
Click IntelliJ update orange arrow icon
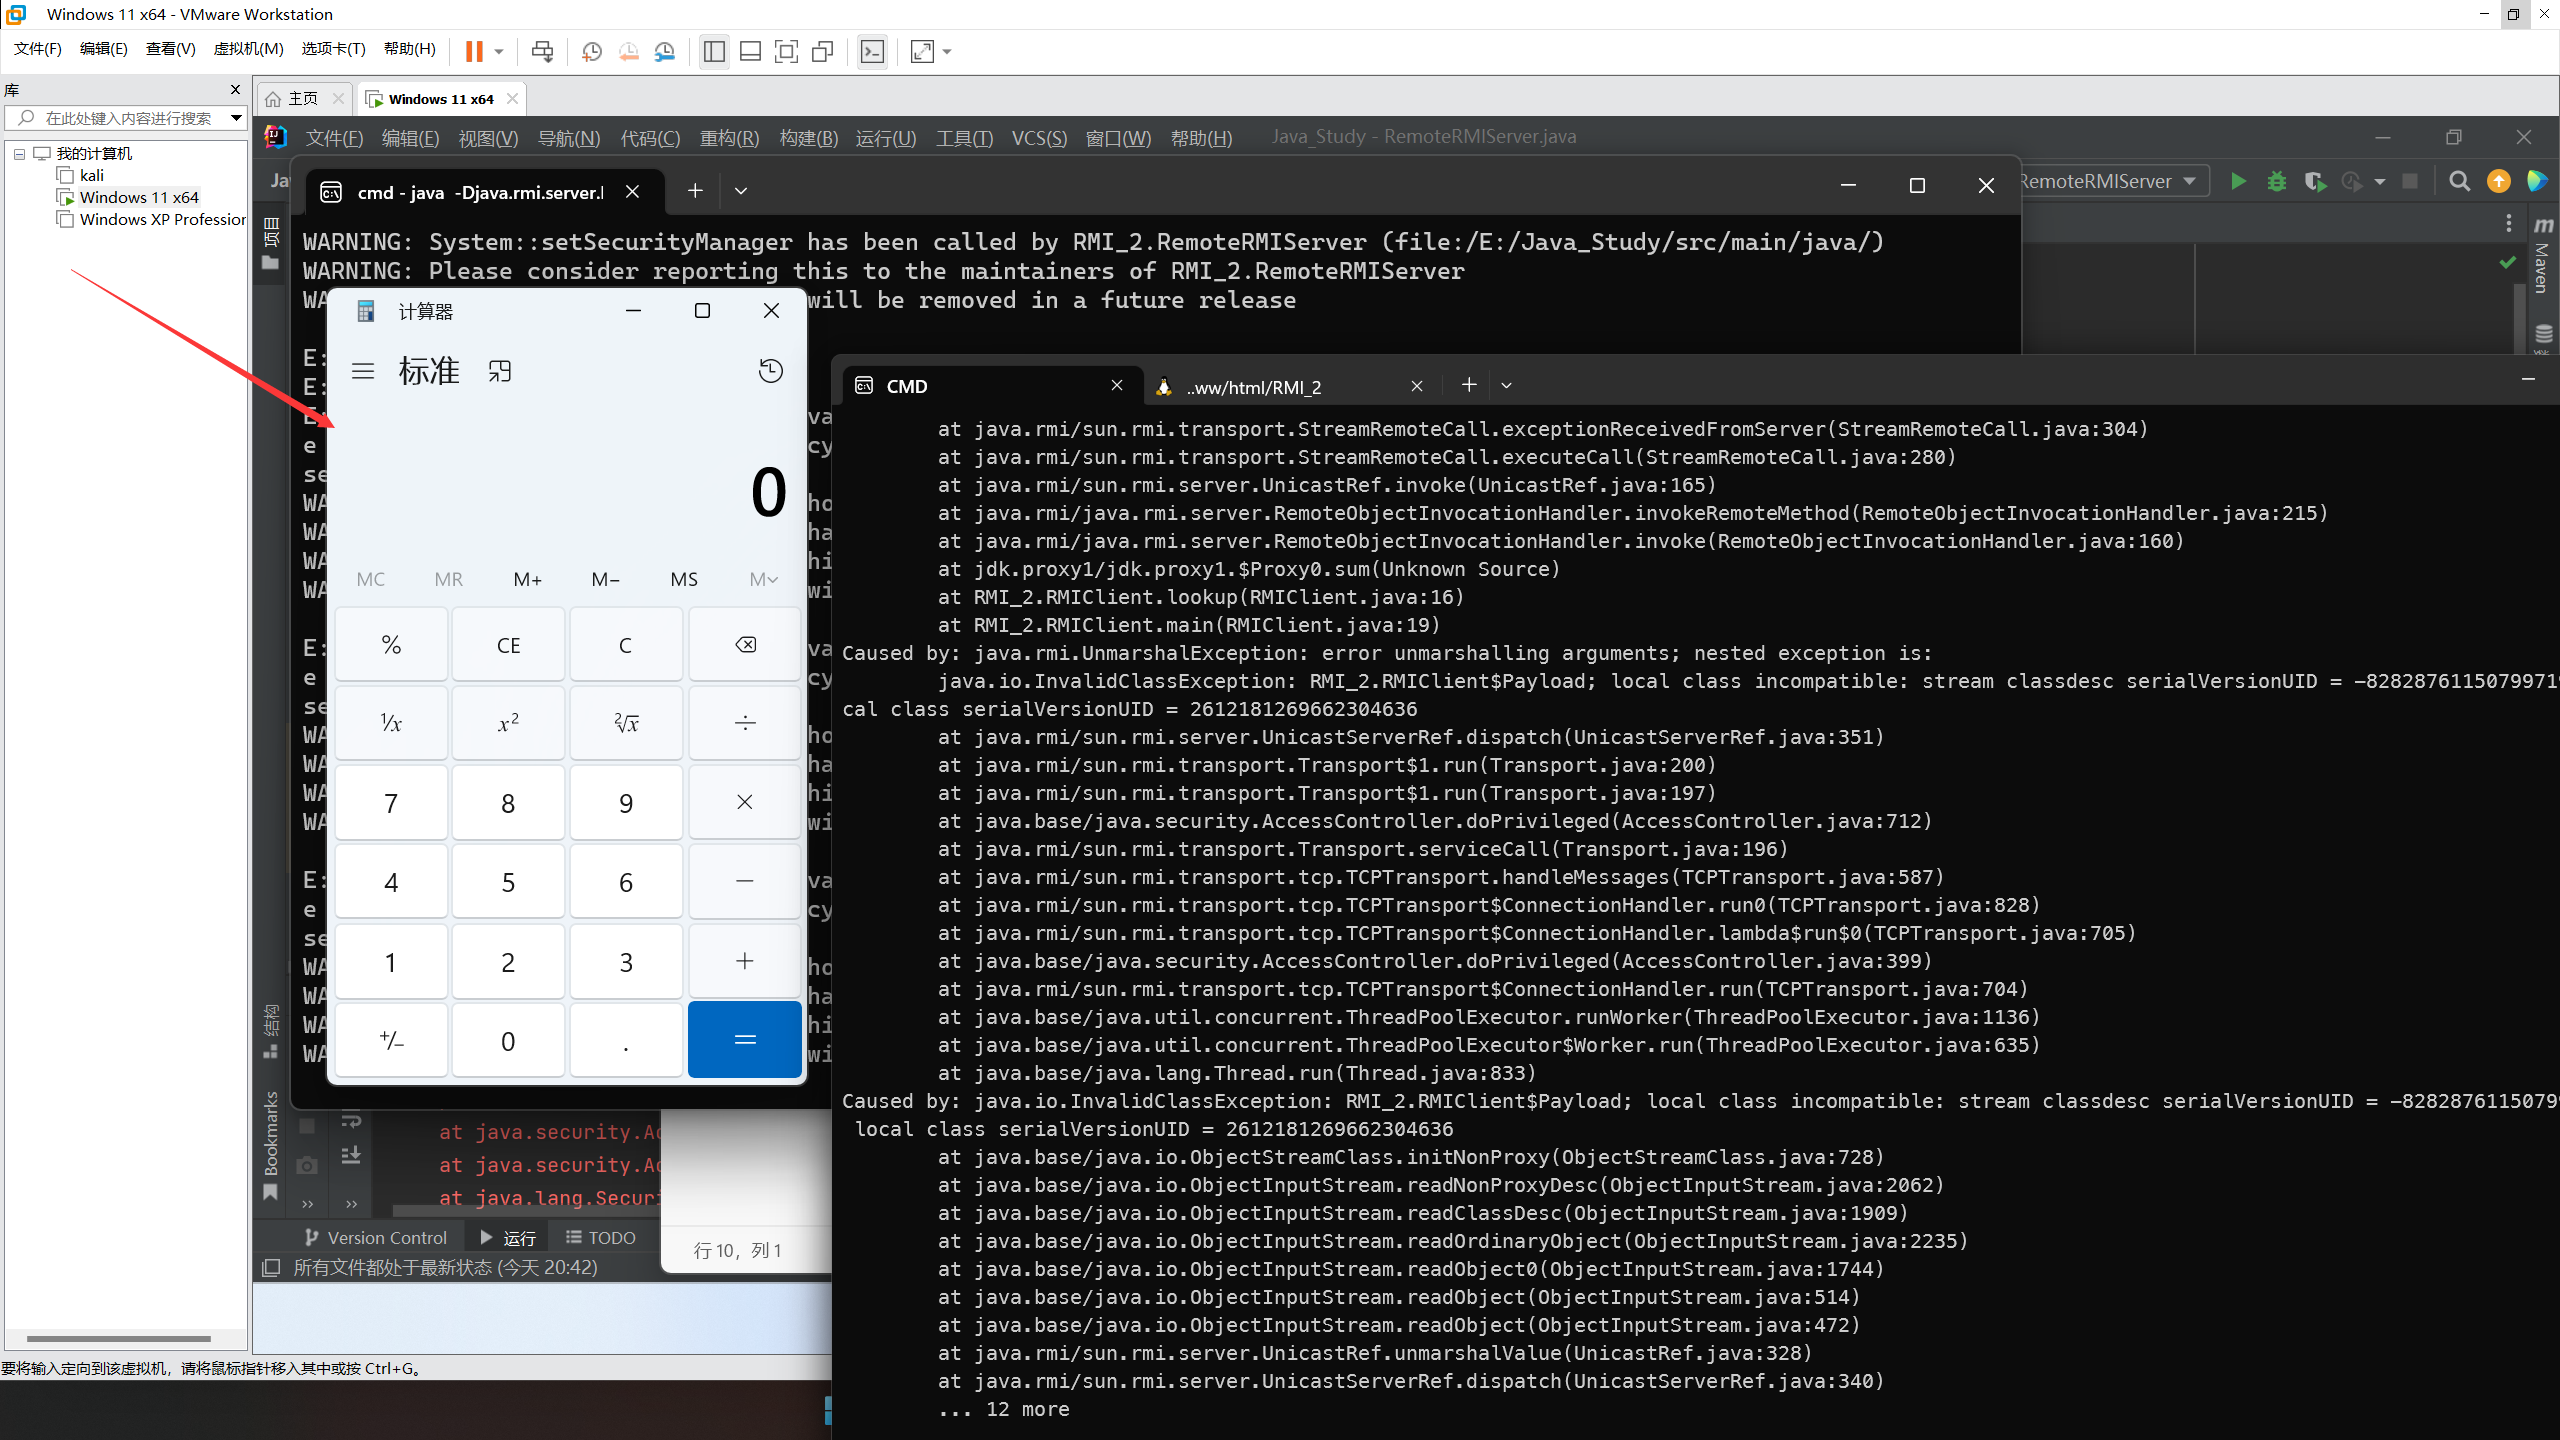pos(2498,181)
